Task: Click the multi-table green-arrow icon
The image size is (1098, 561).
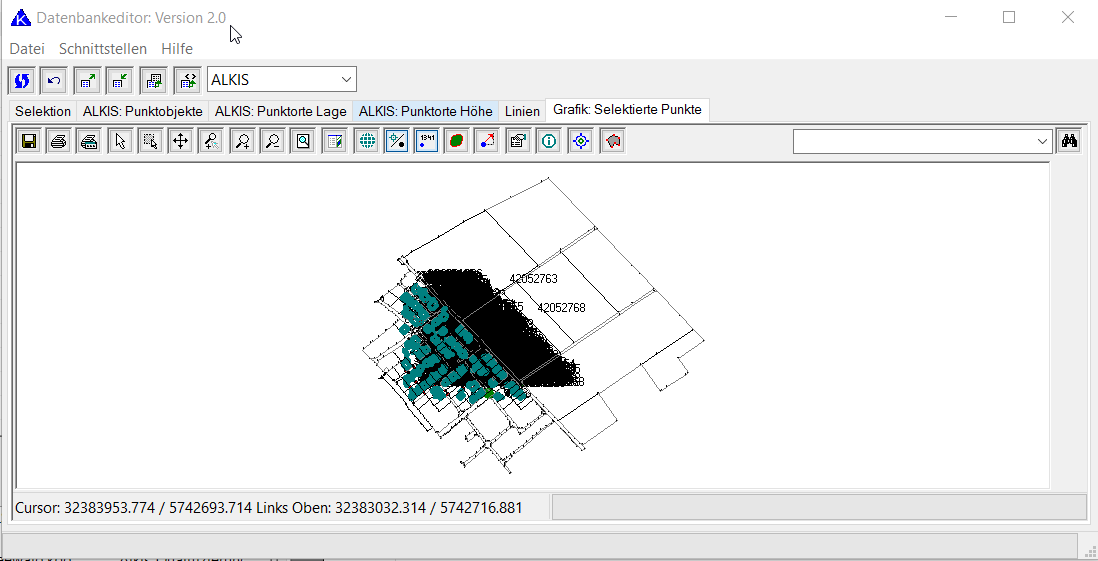Action: pyautogui.click(x=153, y=81)
